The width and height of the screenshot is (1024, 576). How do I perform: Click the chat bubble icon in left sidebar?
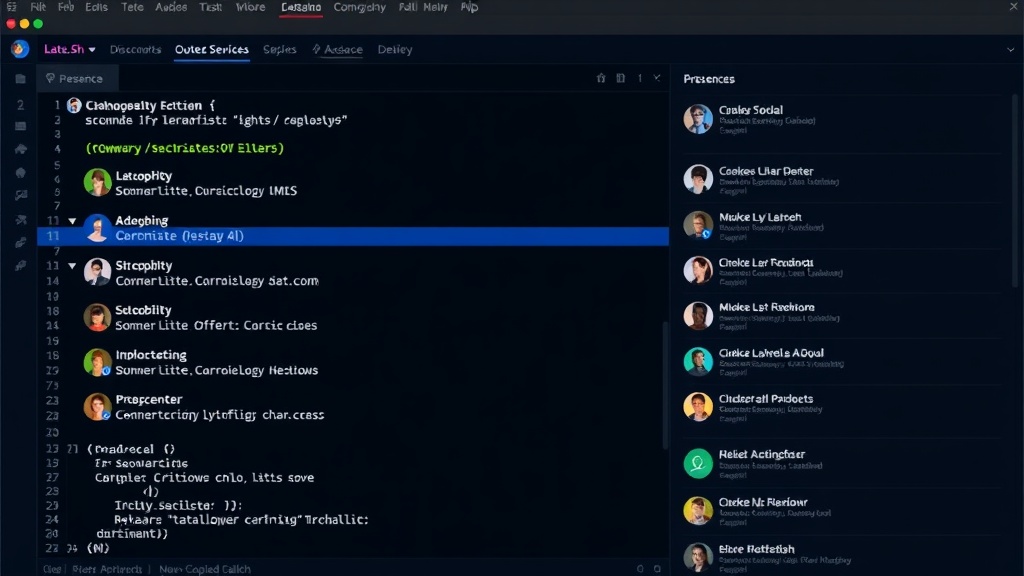pyautogui.click(x=21, y=195)
